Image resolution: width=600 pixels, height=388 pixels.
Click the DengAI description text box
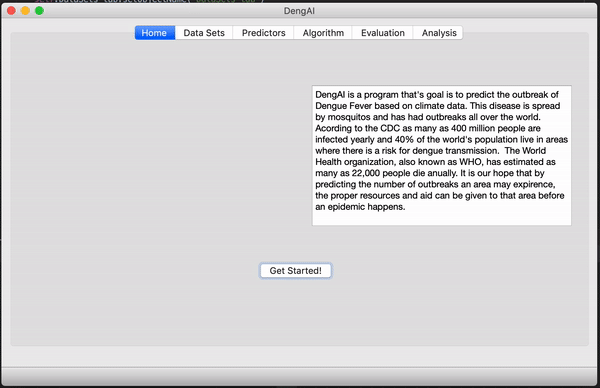click(442, 155)
